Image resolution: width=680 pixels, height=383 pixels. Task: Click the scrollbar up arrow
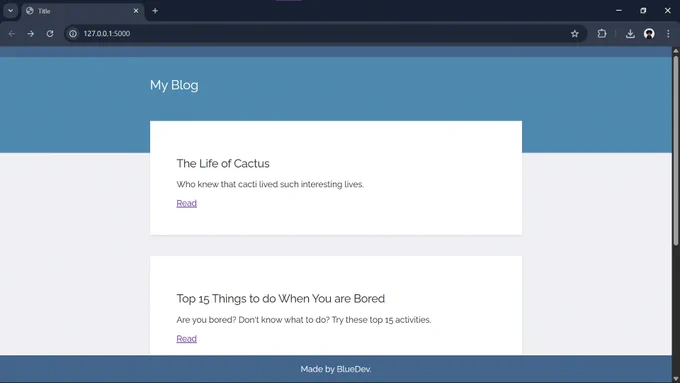(676, 51)
